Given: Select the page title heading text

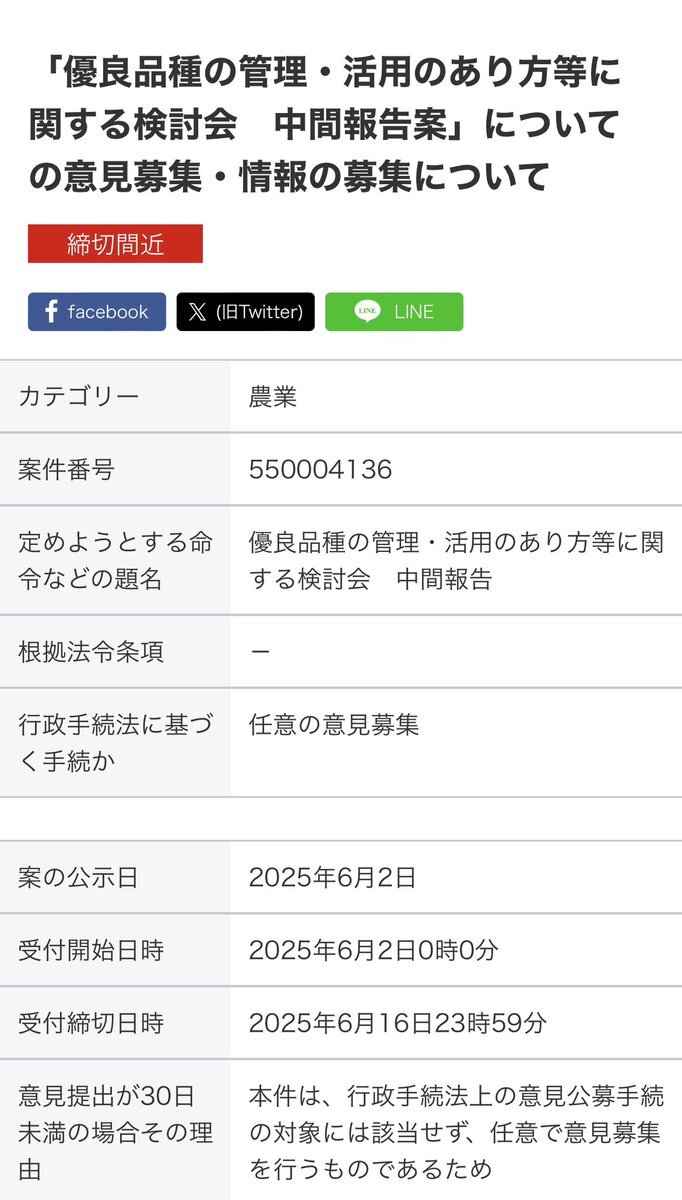Looking at the screenshot, I should point(325,125).
